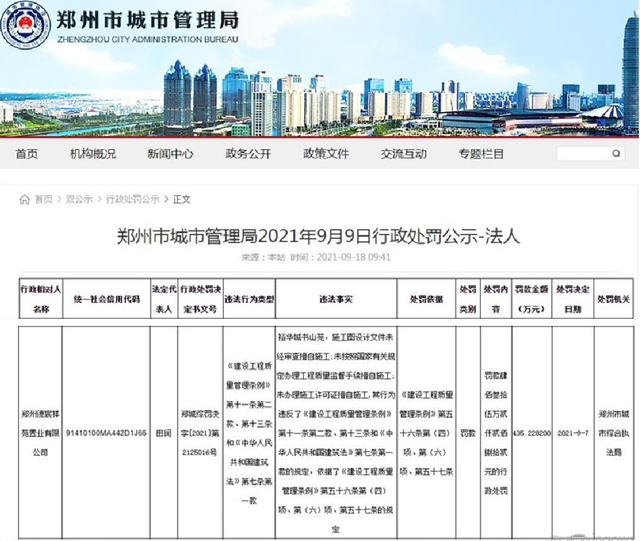Click the 双公示 breadcrumb link

click(77, 199)
